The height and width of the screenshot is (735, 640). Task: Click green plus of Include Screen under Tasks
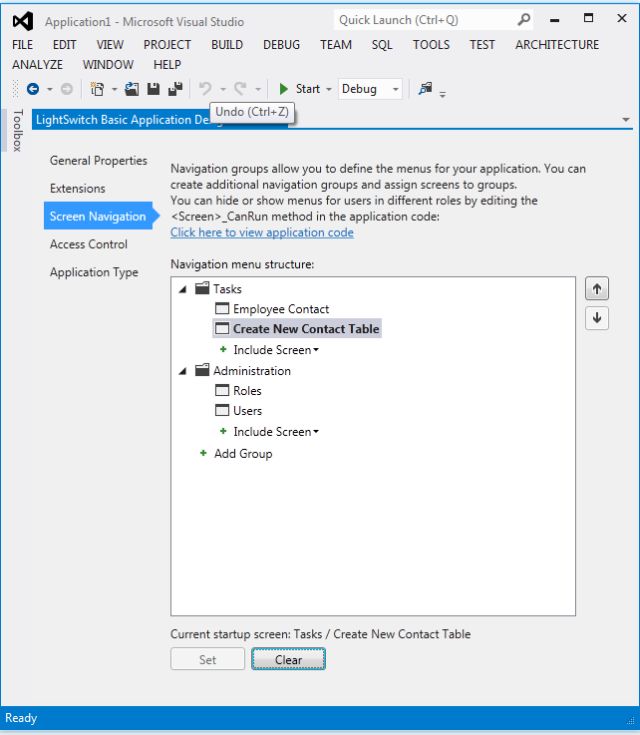click(x=223, y=349)
